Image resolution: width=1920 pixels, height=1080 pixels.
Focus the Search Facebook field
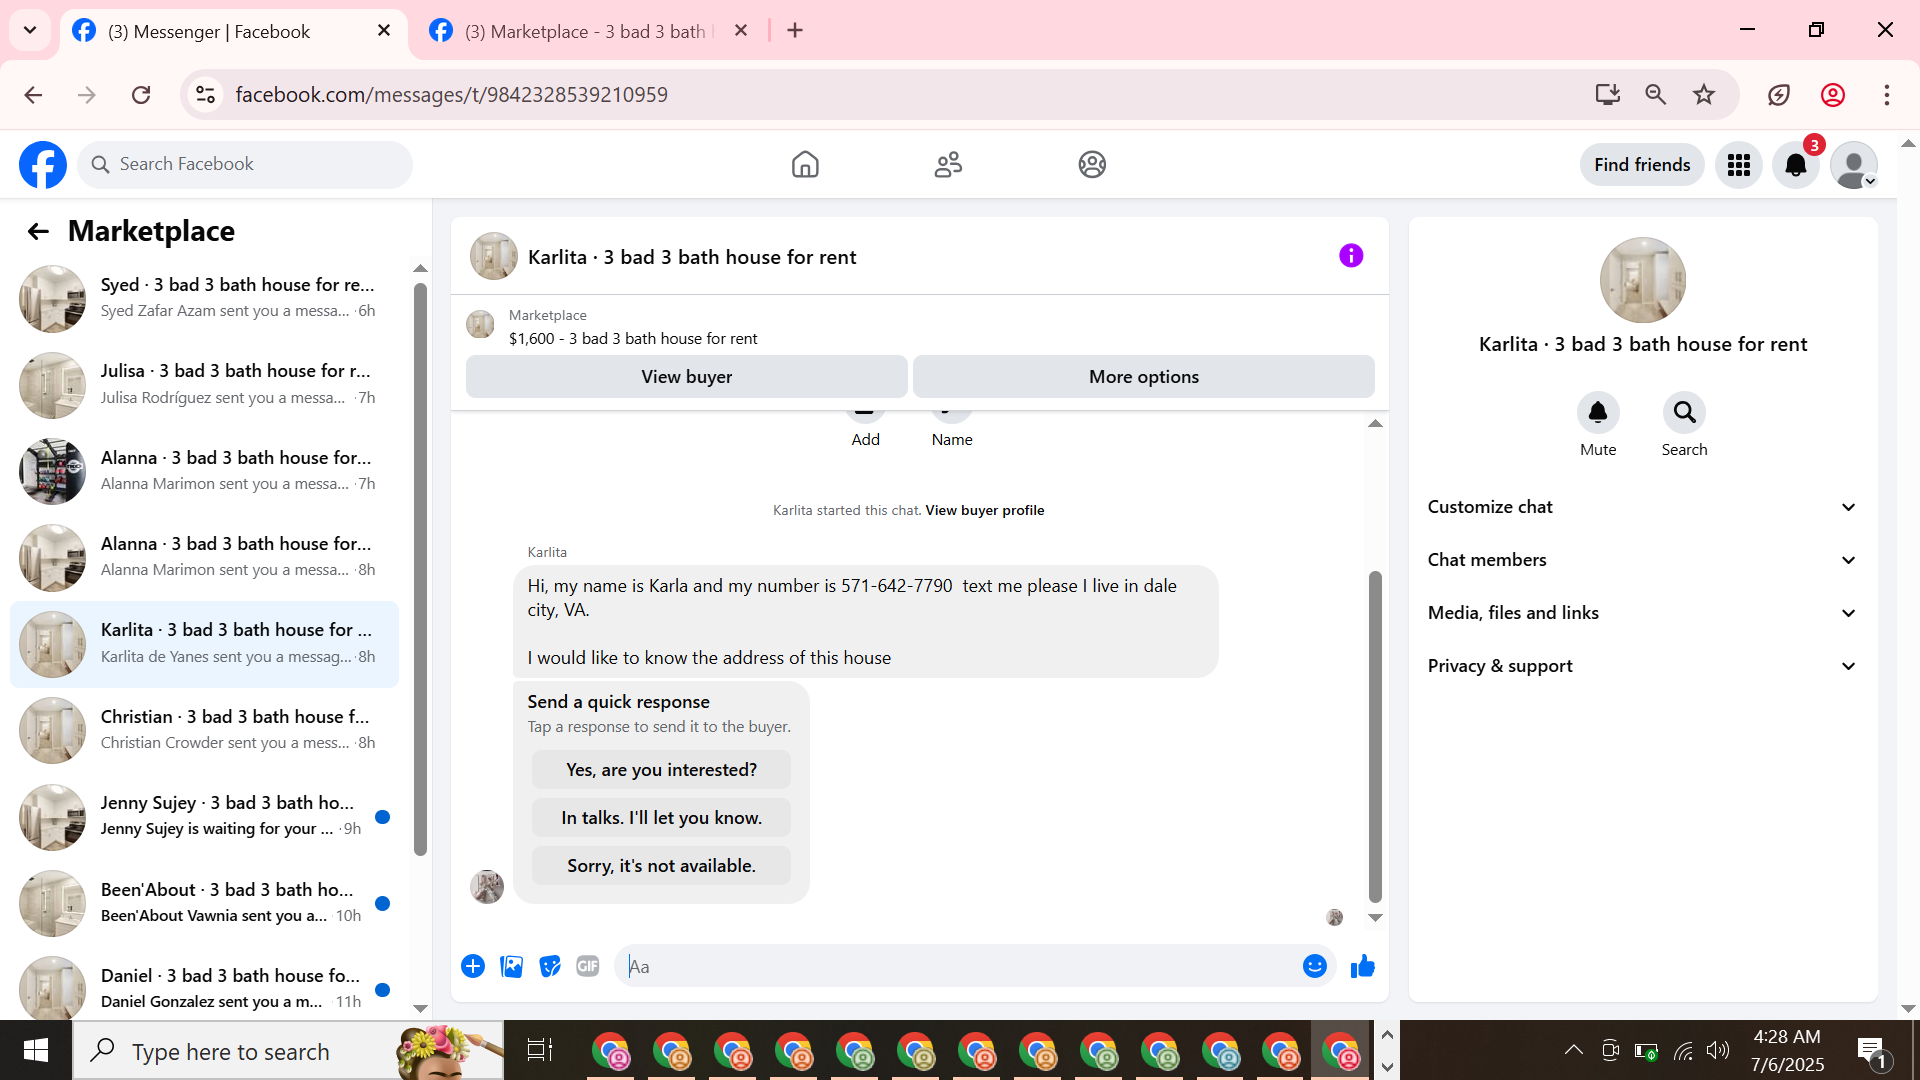coord(245,165)
